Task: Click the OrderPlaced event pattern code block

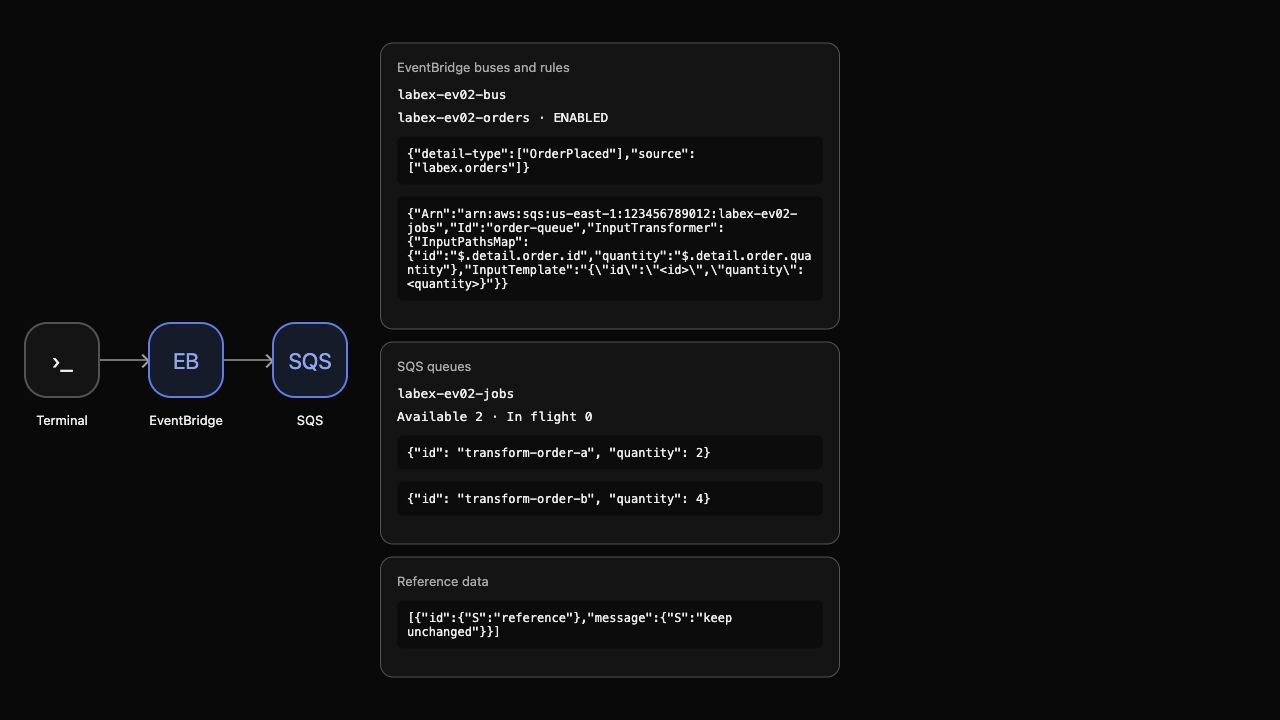Action: pos(610,160)
